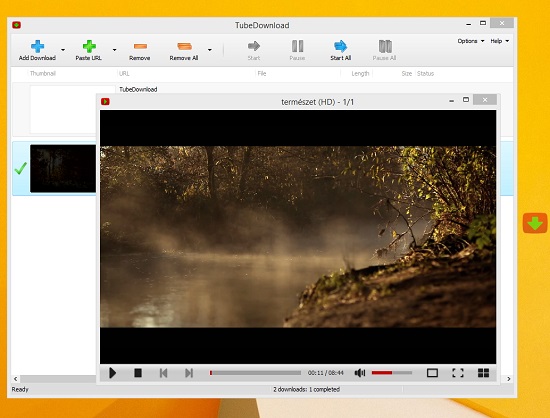
Task: Skip to the previous track
Action: coord(163,373)
